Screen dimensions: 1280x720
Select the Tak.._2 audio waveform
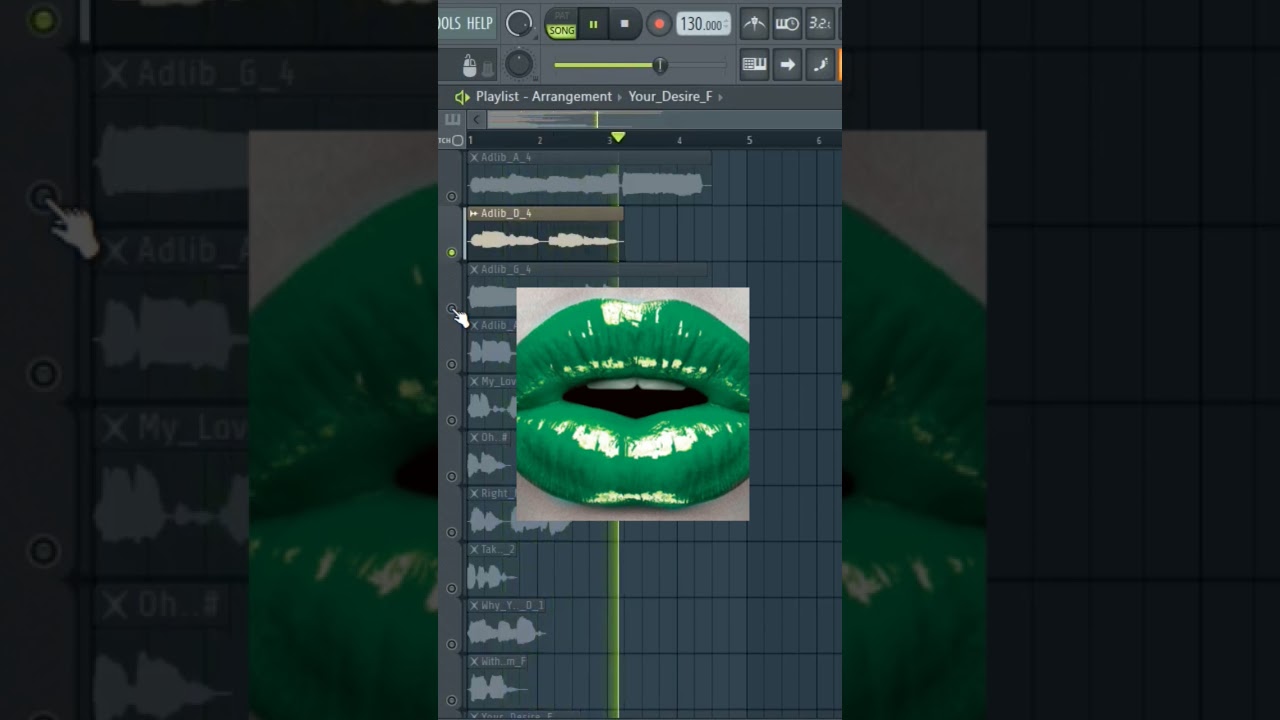pos(493,576)
